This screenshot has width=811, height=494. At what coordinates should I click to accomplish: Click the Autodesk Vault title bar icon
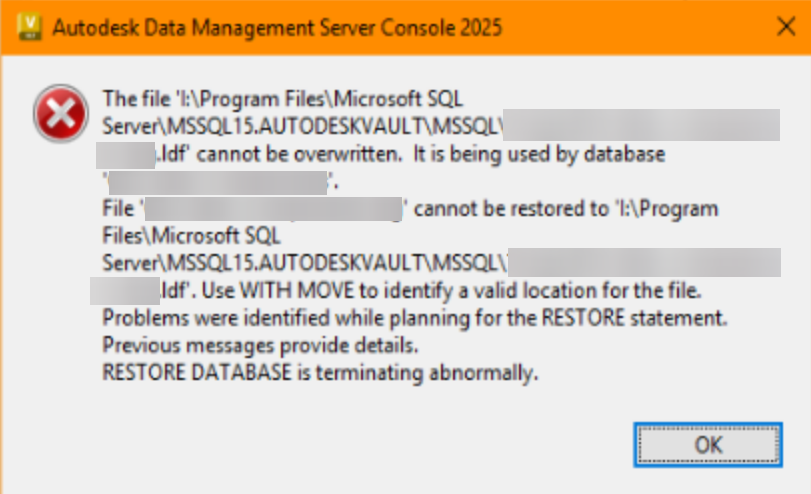(31, 27)
